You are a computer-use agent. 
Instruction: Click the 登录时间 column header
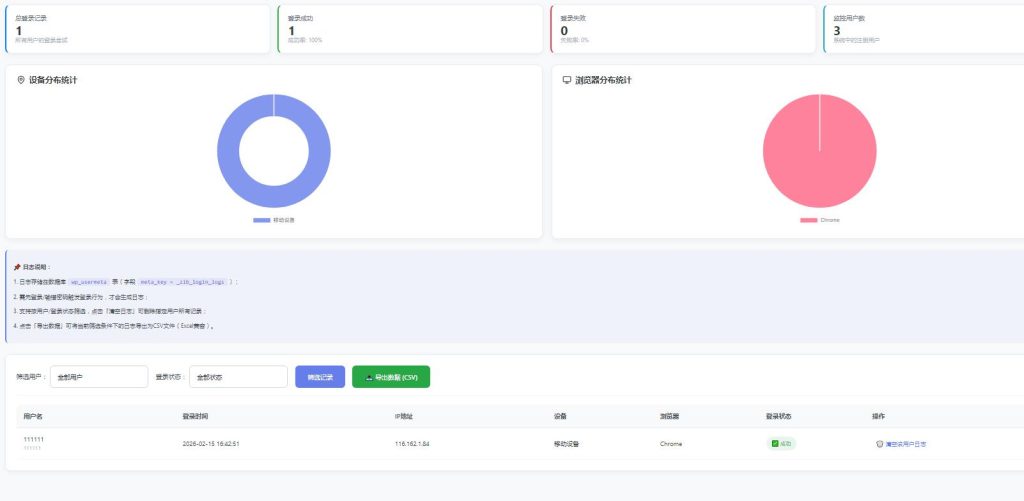pyautogui.click(x=195, y=416)
